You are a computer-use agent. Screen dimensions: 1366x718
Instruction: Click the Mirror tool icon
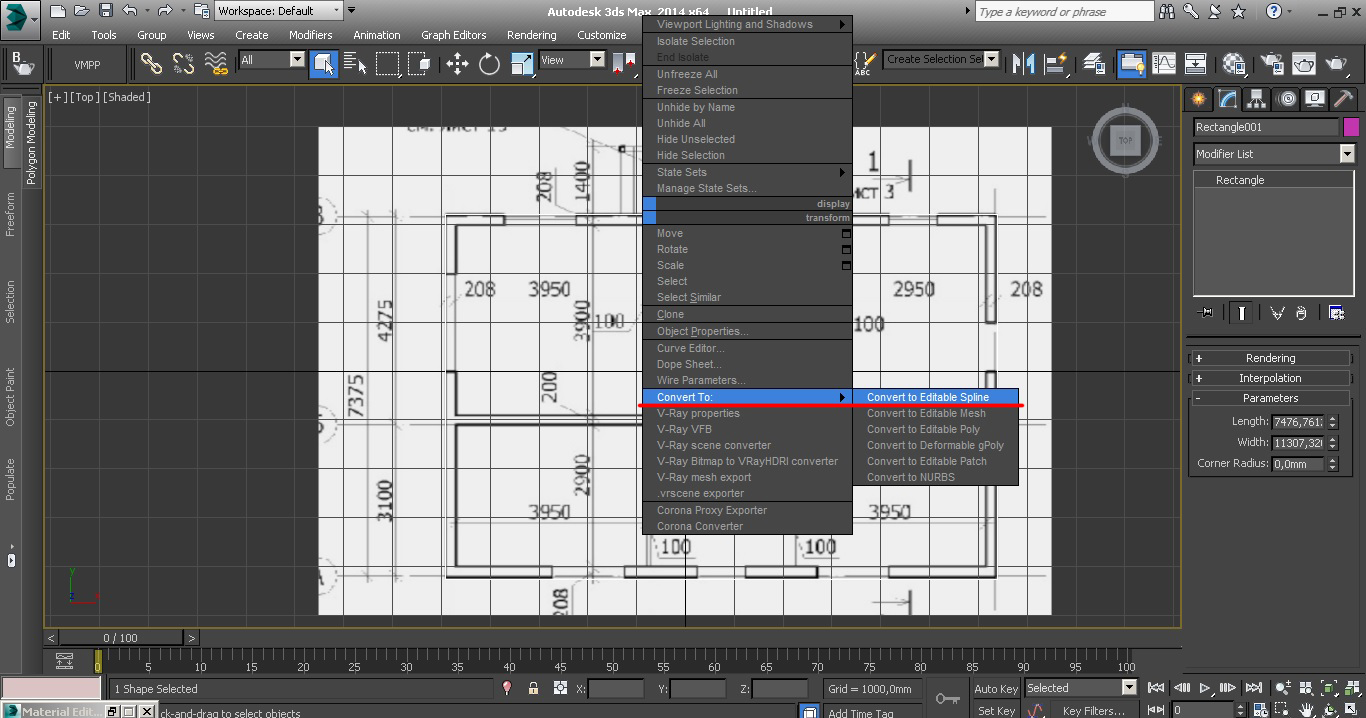click(1023, 64)
